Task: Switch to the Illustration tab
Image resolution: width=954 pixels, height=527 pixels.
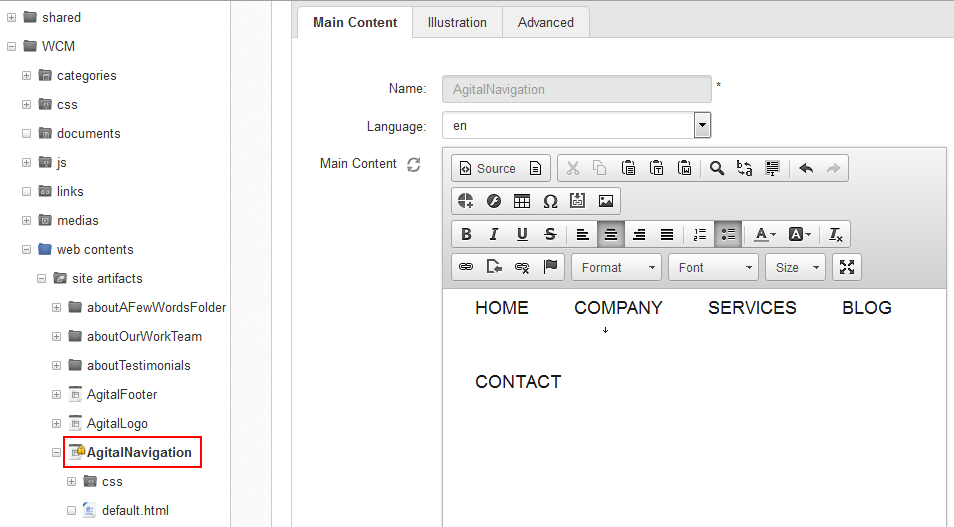Action: [x=457, y=23]
